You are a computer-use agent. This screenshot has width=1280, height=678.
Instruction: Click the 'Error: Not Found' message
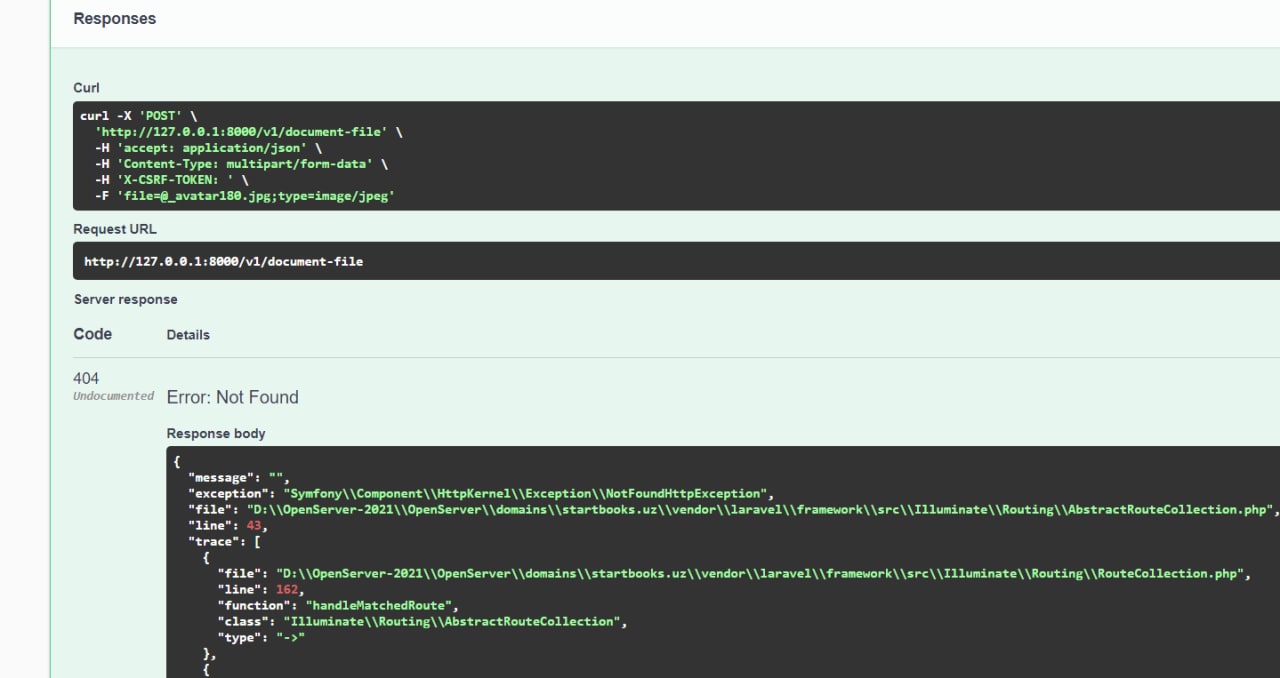[x=232, y=397]
